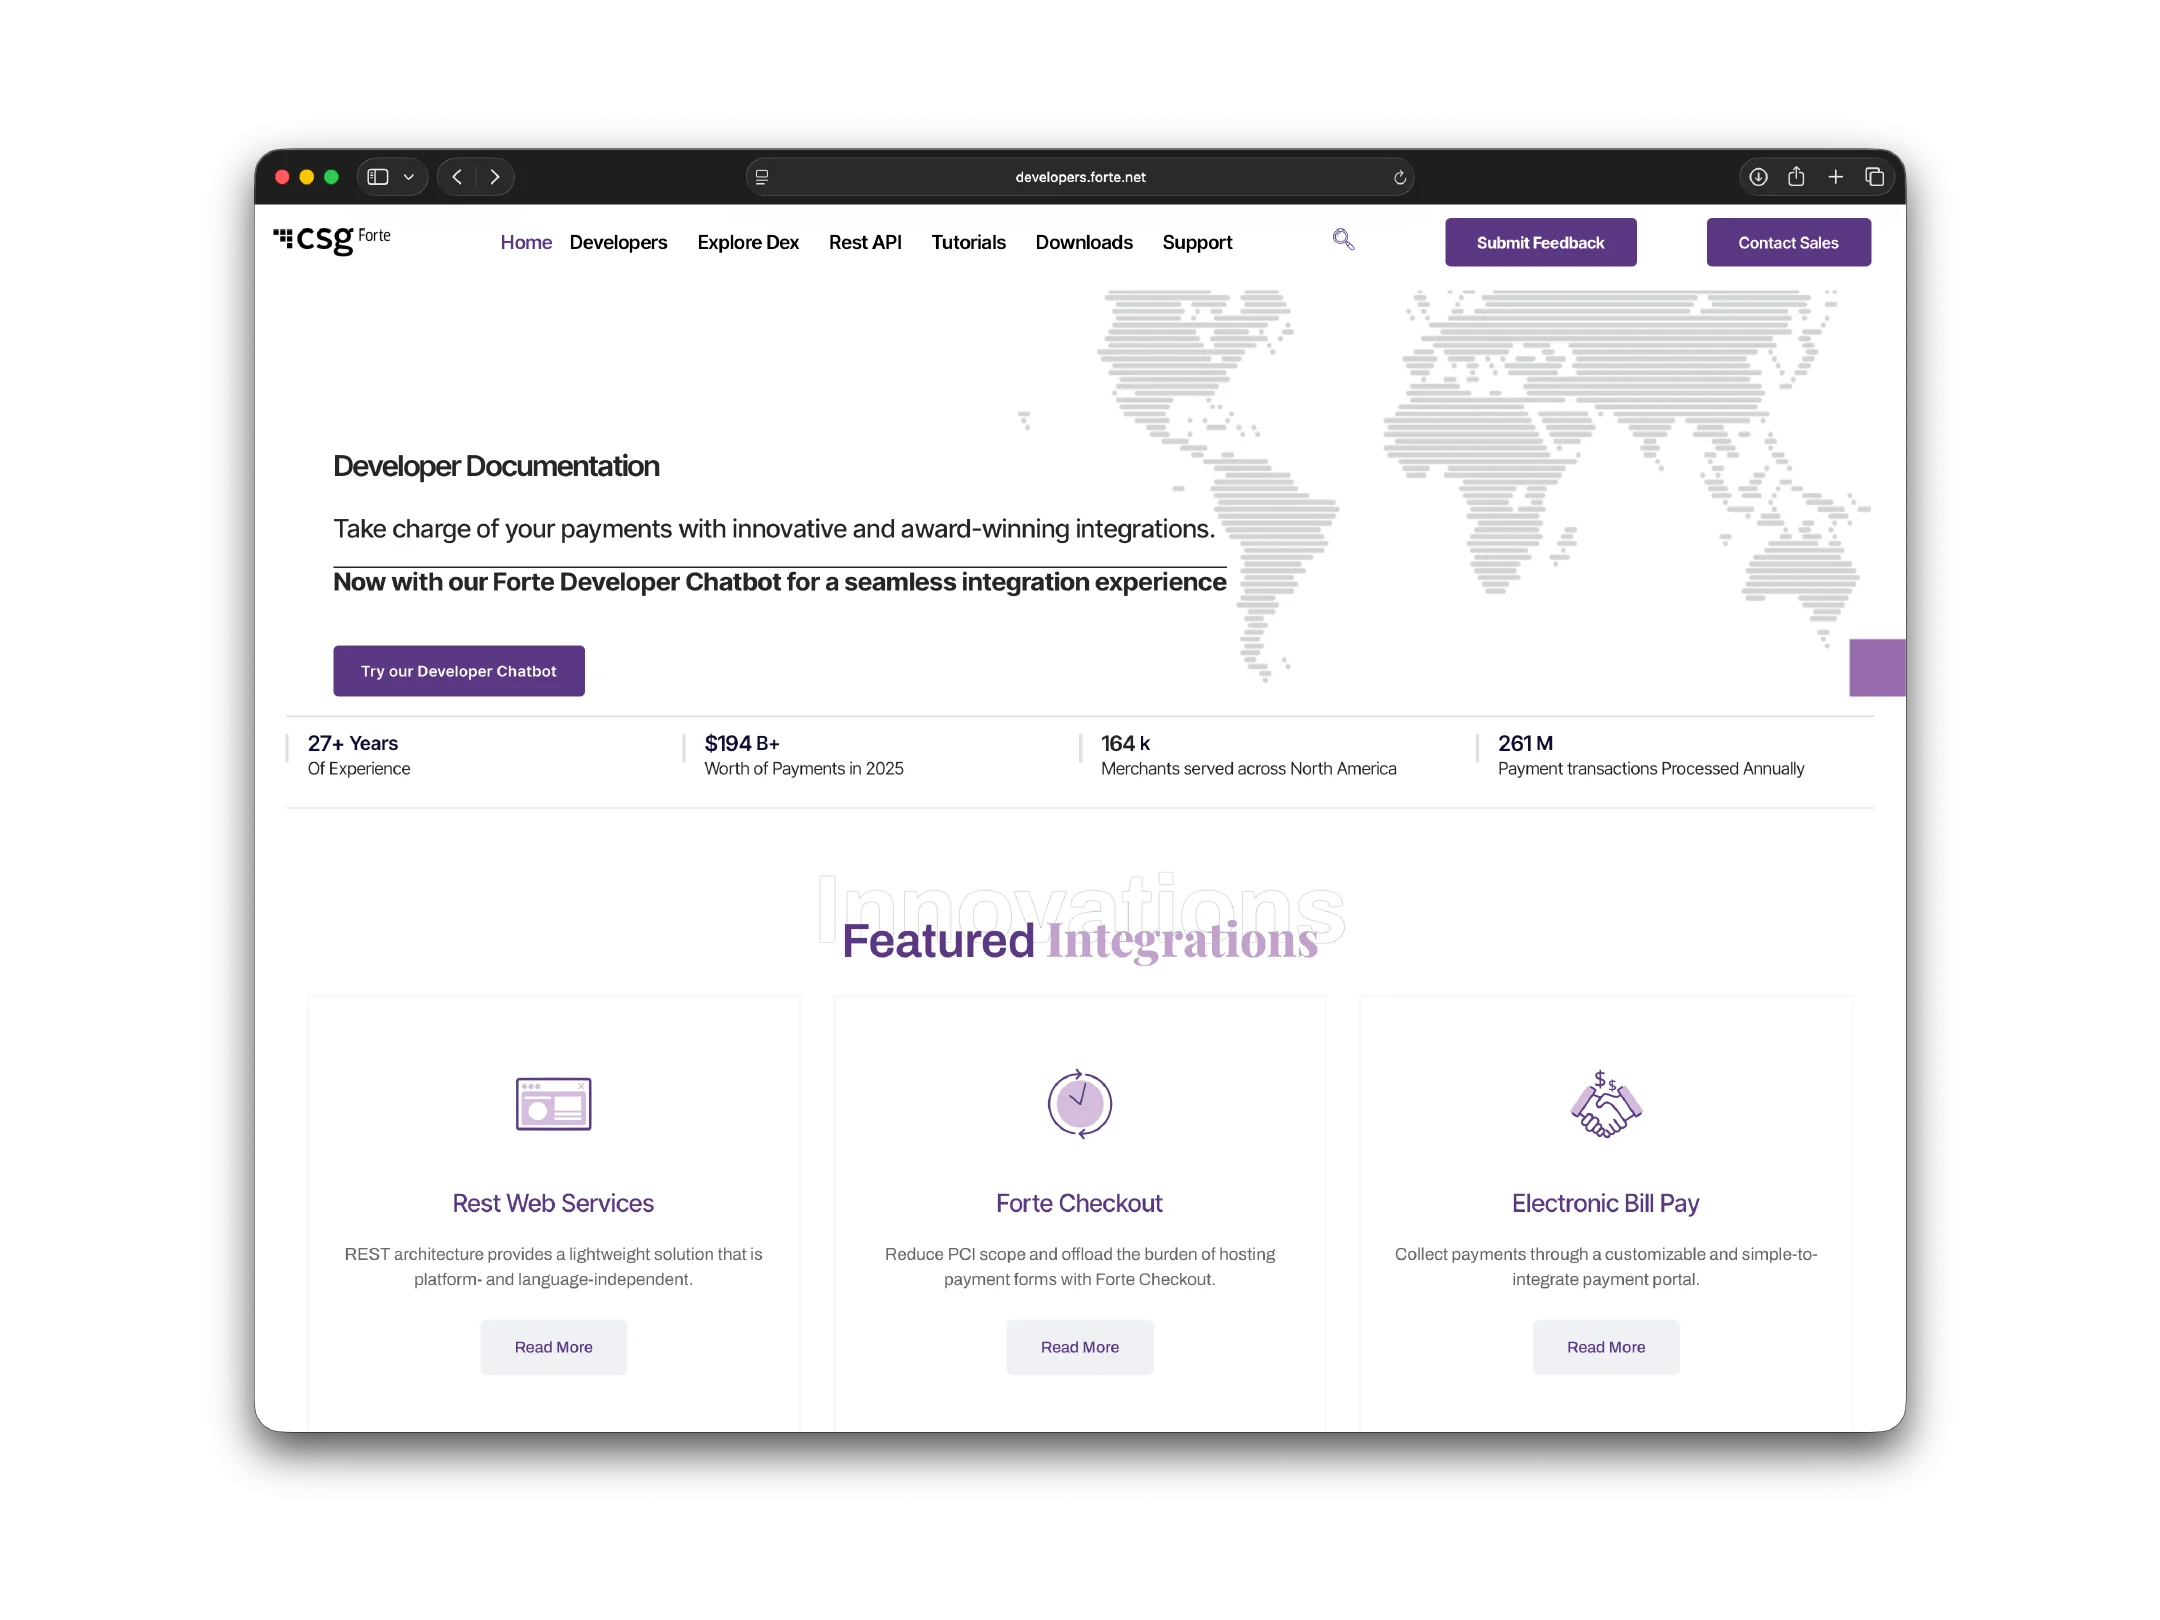Go back with the back arrow
This screenshot has height=1620, width=2160.
[x=457, y=177]
